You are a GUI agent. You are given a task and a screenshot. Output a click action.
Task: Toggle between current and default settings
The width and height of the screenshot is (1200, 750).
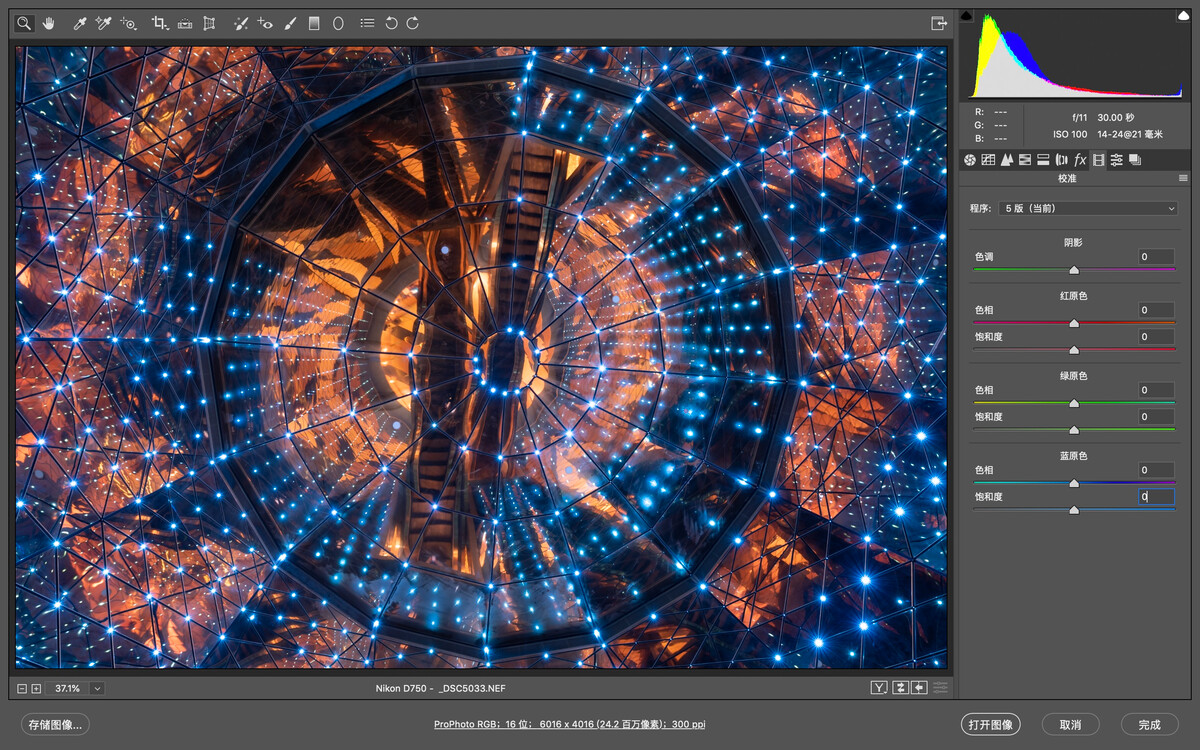tap(940, 688)
